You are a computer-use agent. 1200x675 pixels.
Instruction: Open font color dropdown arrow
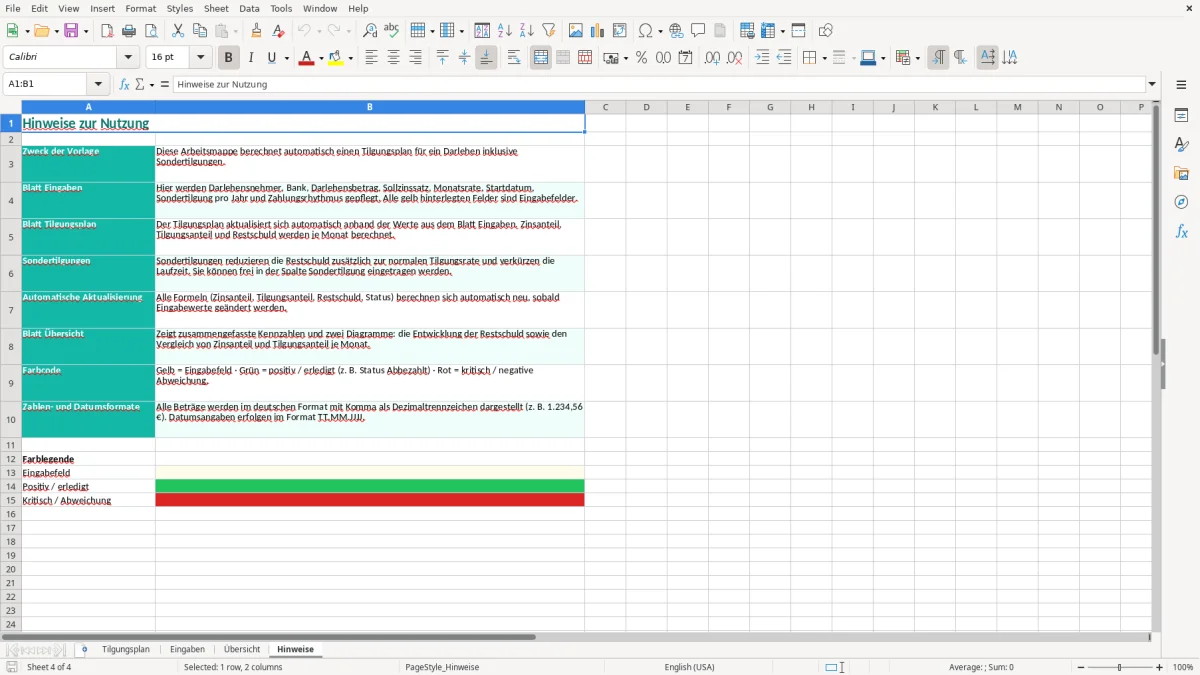pos(320,58)
